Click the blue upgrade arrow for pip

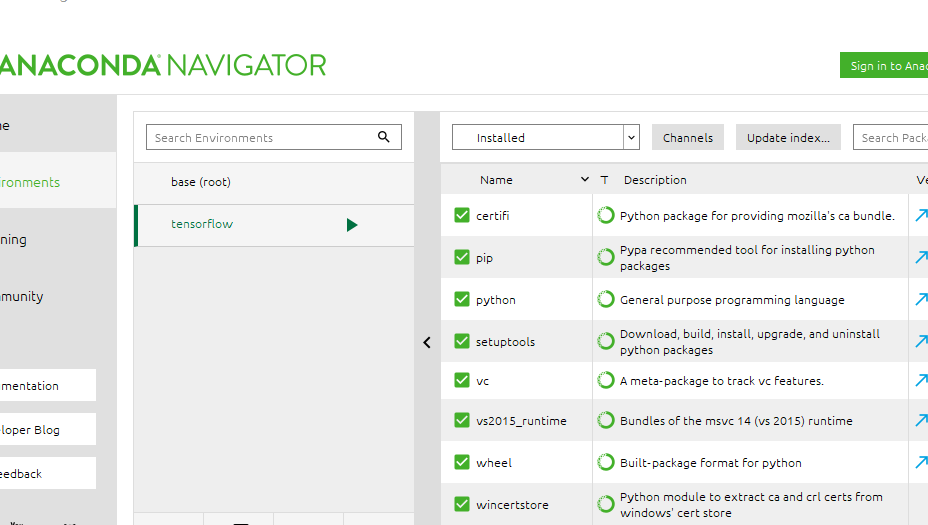click(x=921, y=257)
